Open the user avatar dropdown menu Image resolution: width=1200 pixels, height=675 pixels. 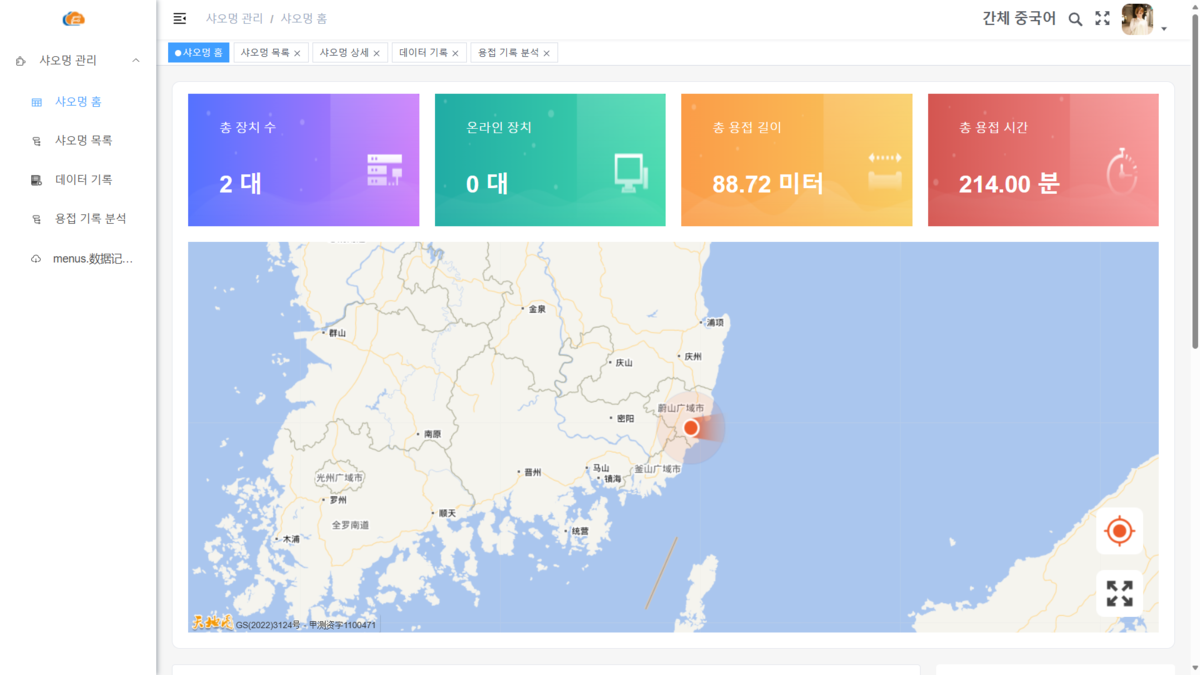(x=1144, y=19)
